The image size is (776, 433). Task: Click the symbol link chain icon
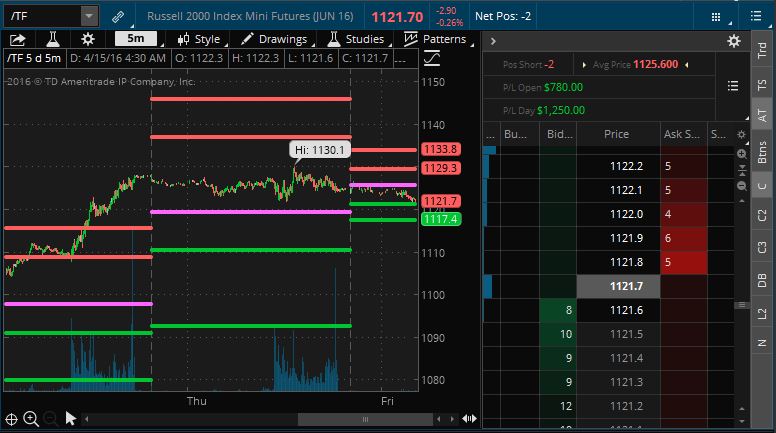point(118,17)
